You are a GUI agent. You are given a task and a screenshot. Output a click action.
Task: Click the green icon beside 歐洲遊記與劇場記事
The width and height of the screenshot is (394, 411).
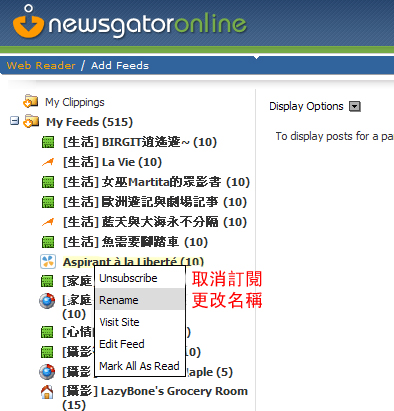[48, 202]
